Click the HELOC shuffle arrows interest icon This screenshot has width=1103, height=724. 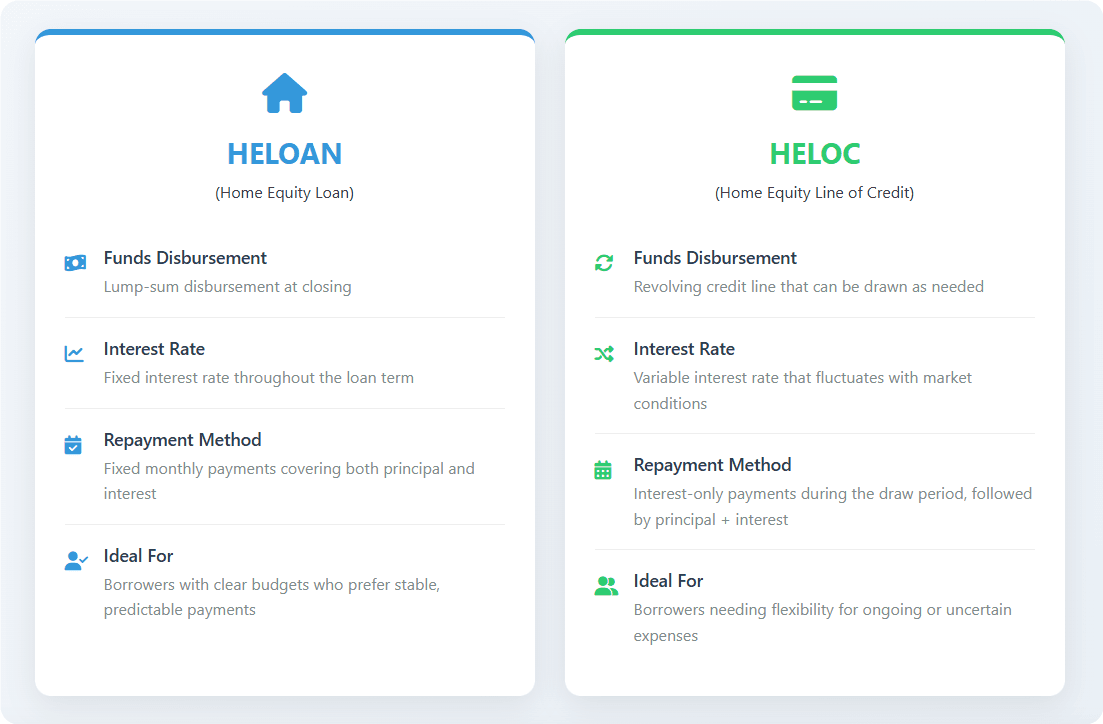604,353
